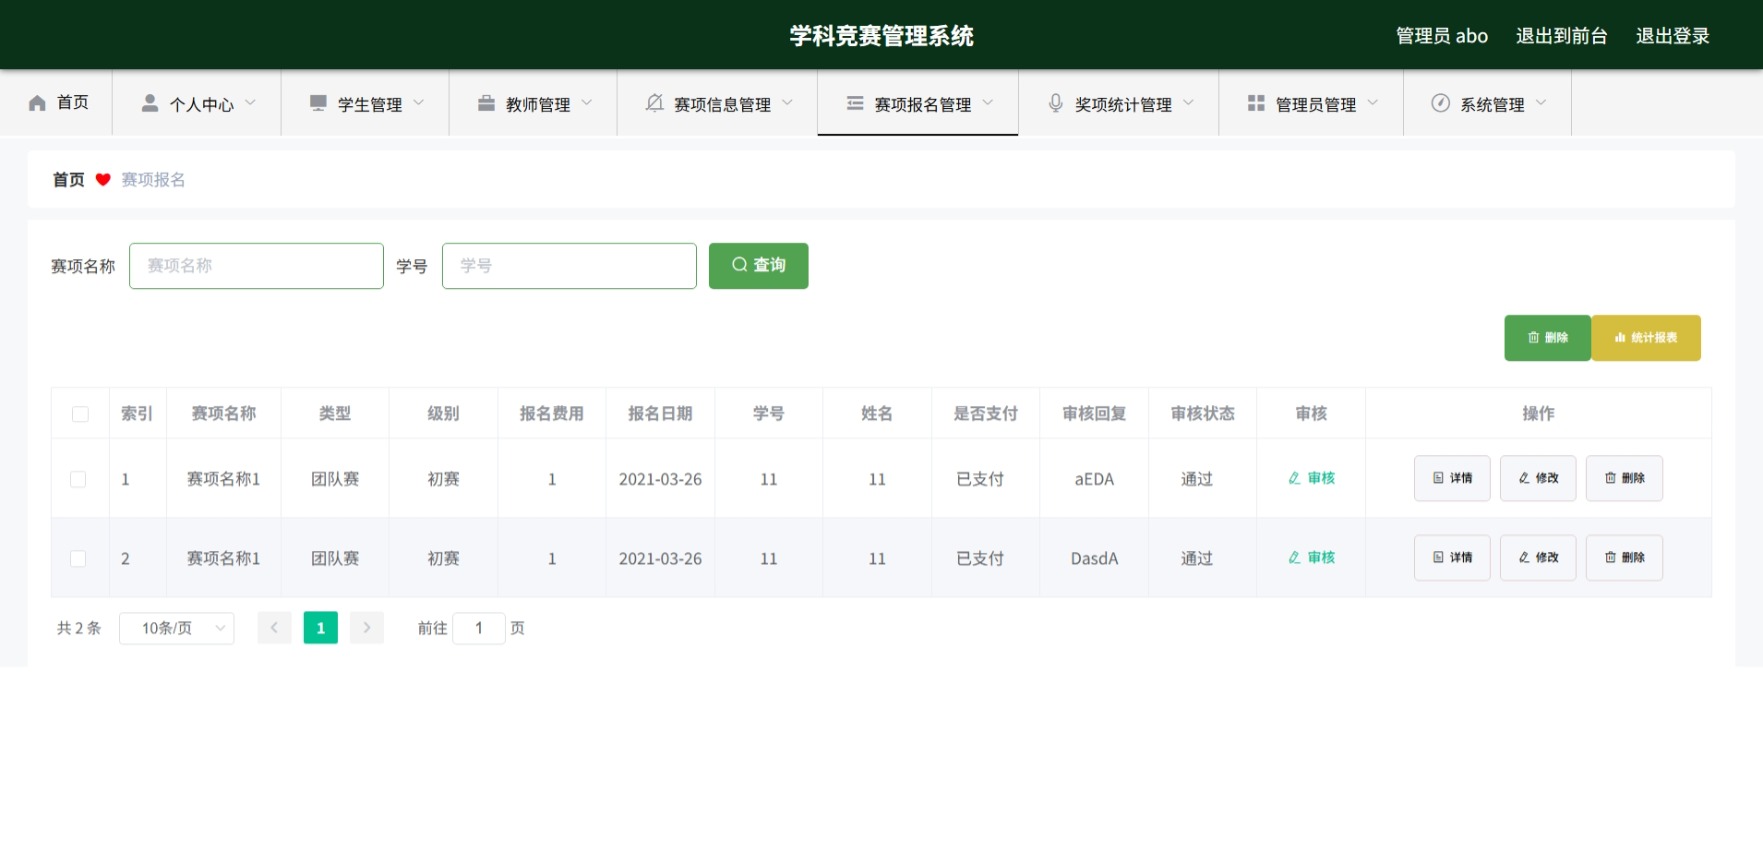Screen dimensions: 1763x844
Task: Click the trash icon on the green 删除 button
Action: point(1533,338)
